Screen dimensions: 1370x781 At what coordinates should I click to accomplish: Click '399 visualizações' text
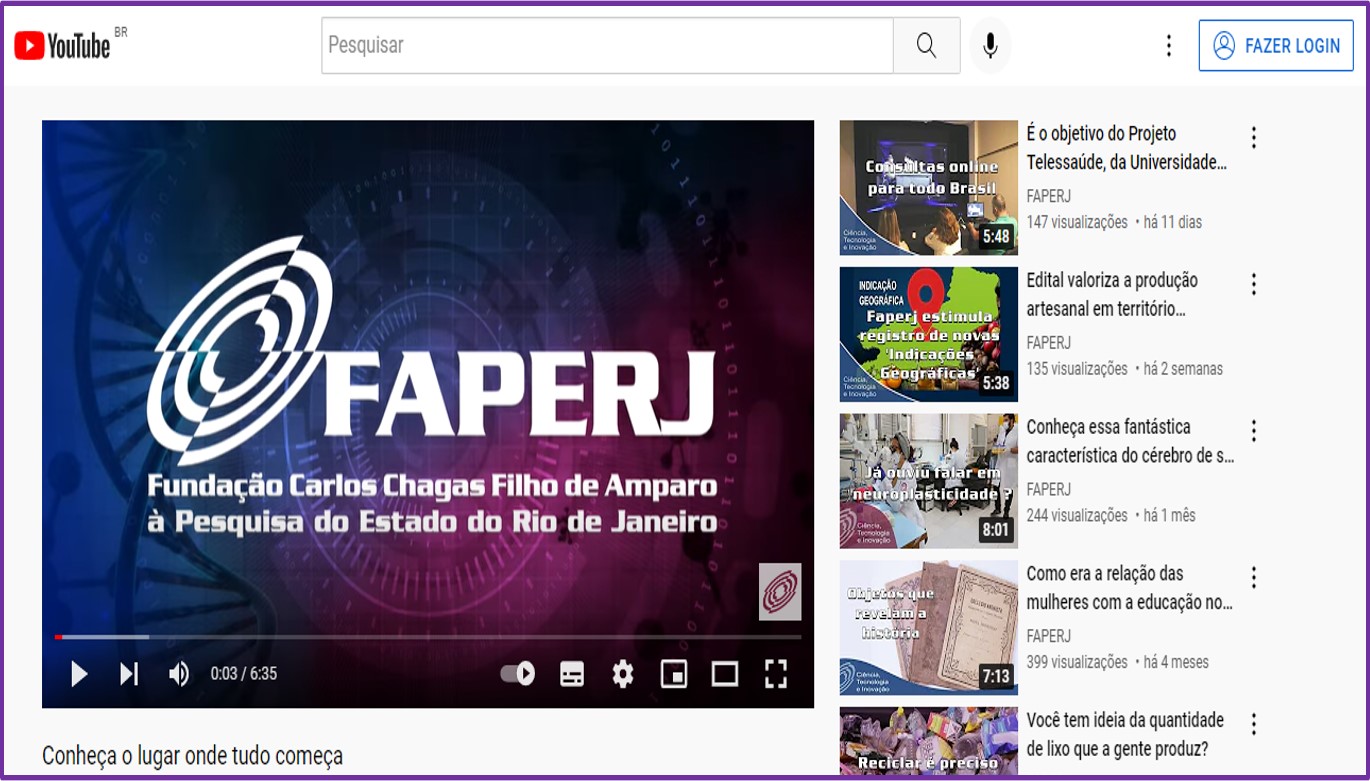tap(1077, 662)
